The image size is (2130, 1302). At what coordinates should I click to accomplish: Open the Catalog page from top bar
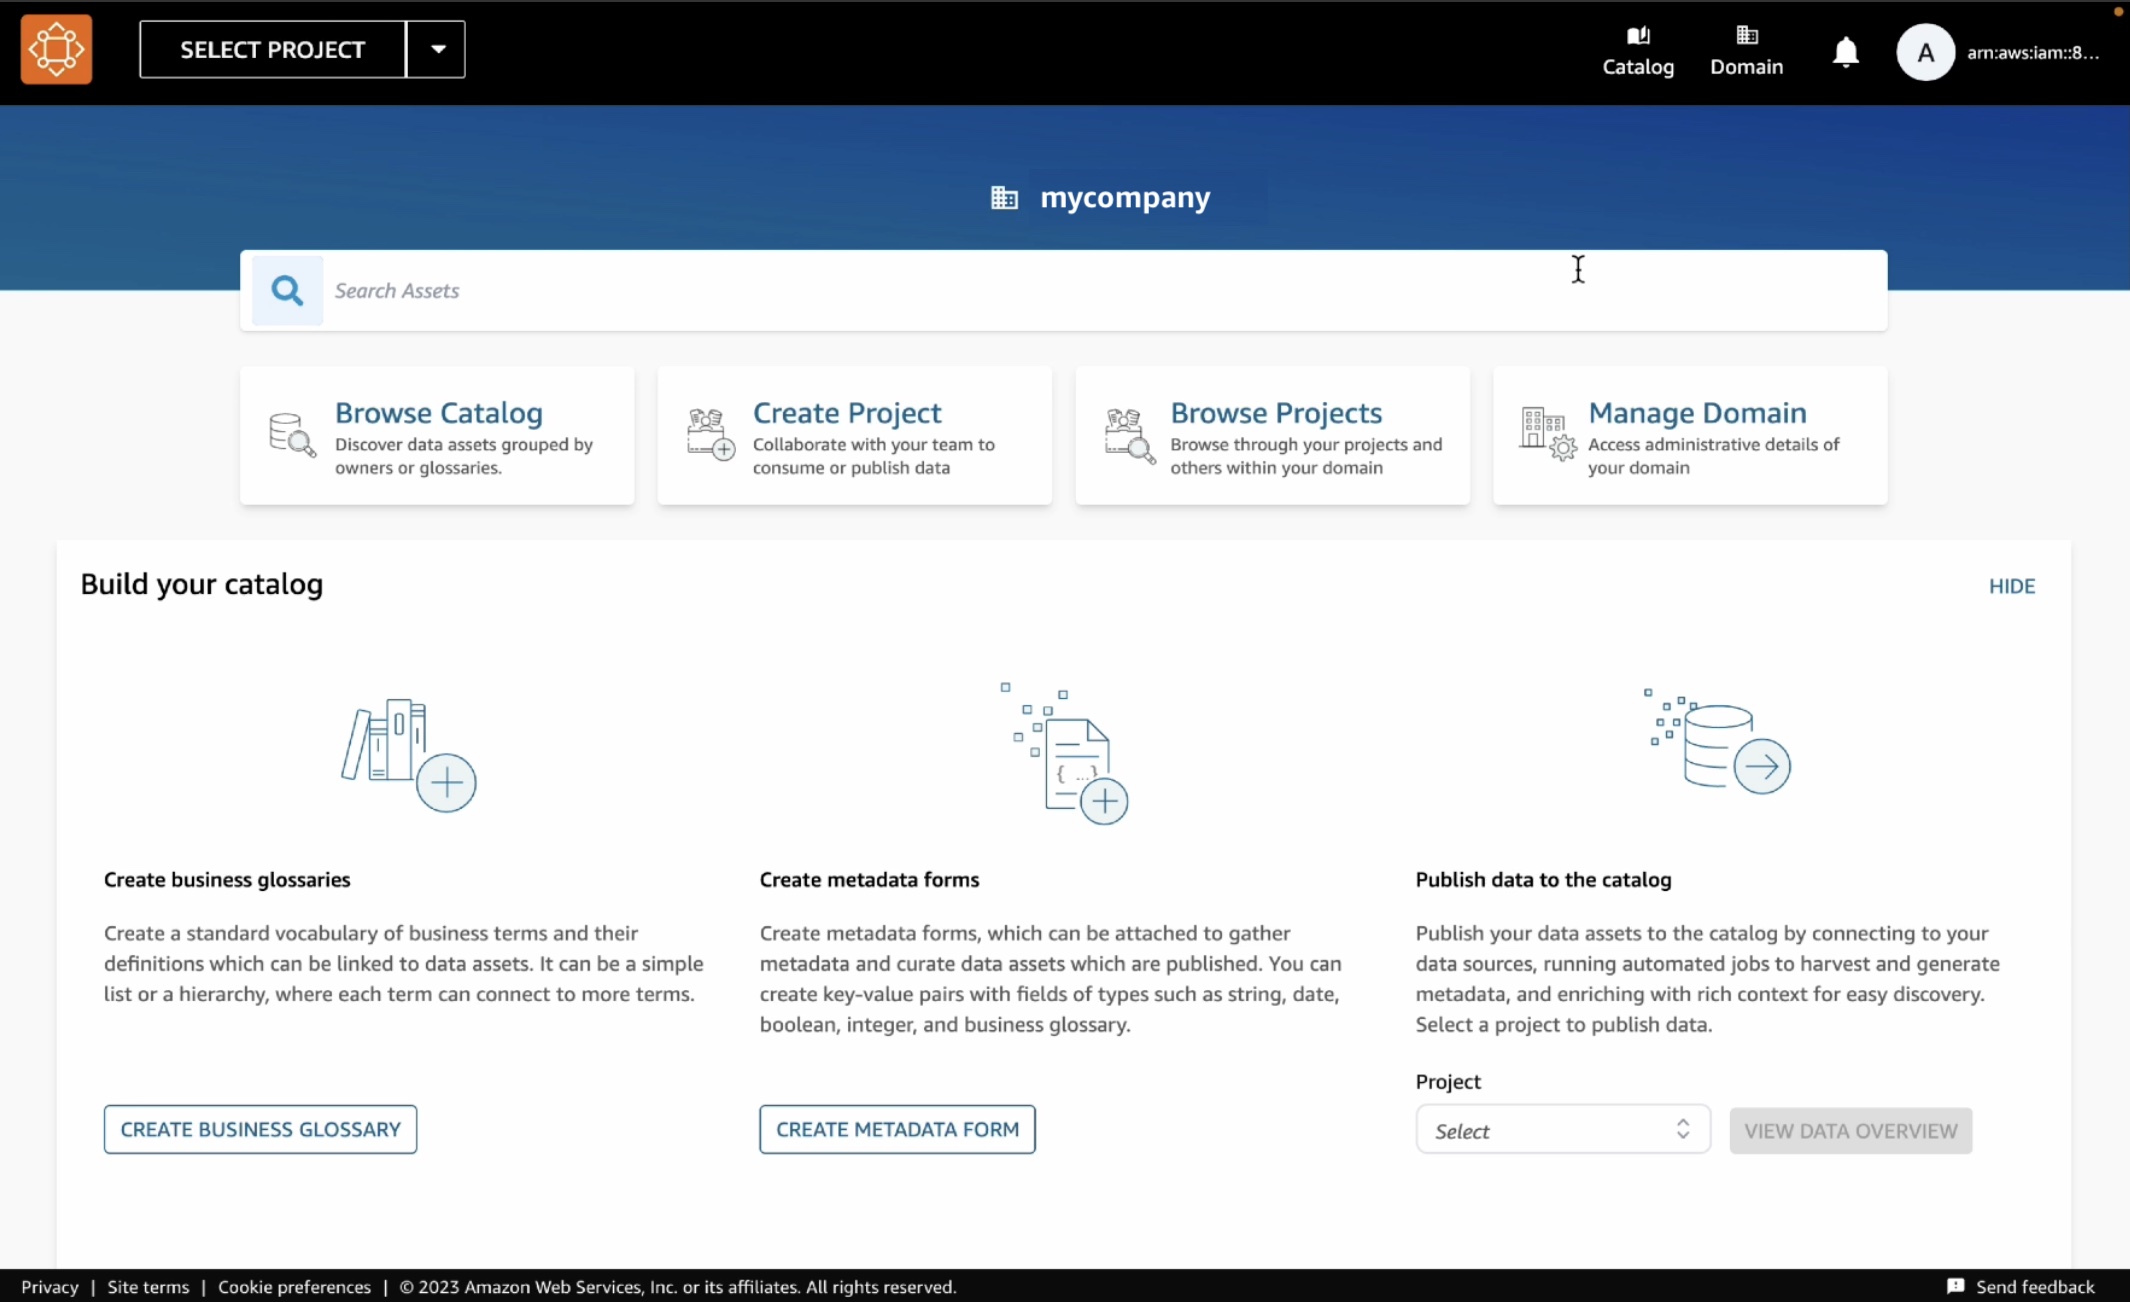point(1638,51)
